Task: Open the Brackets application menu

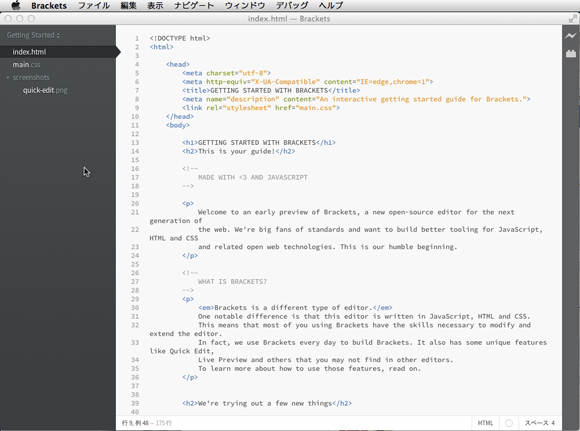Action: pyautogui.click(x=49, y=6)
